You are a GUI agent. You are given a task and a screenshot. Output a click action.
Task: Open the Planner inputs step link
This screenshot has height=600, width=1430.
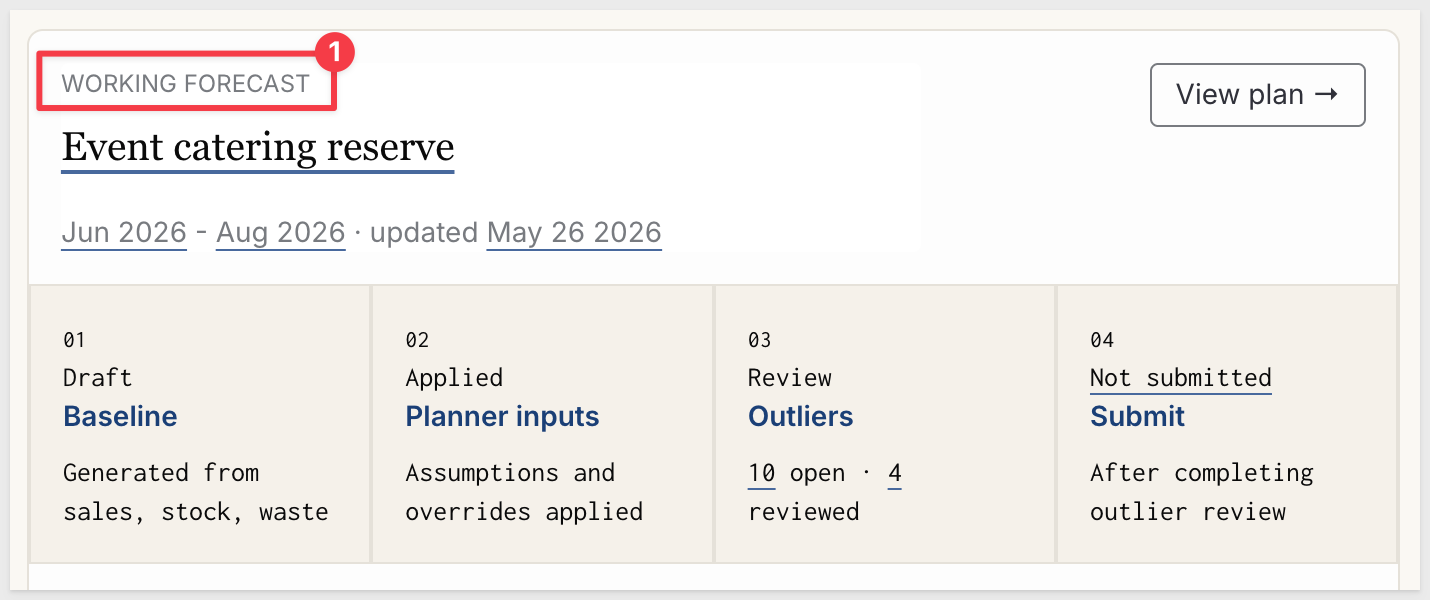coord(502,417)
